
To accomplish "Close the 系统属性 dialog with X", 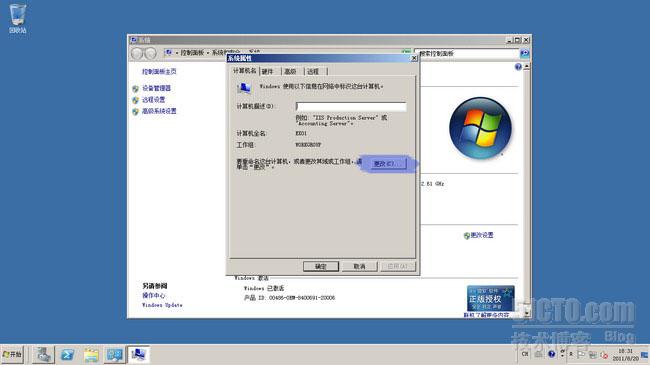I will pyautogui.click(x=414, y=58).
